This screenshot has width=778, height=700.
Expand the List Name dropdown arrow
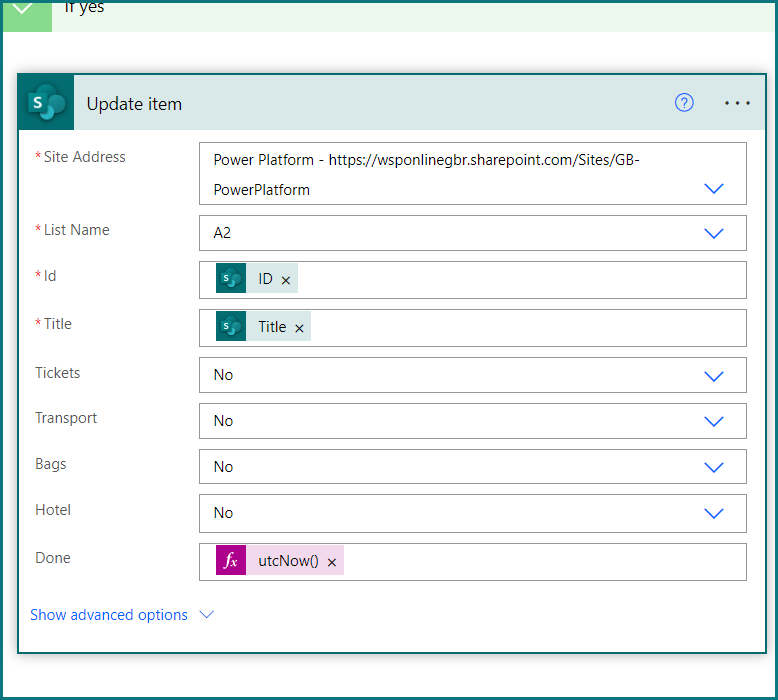point(713,233)
